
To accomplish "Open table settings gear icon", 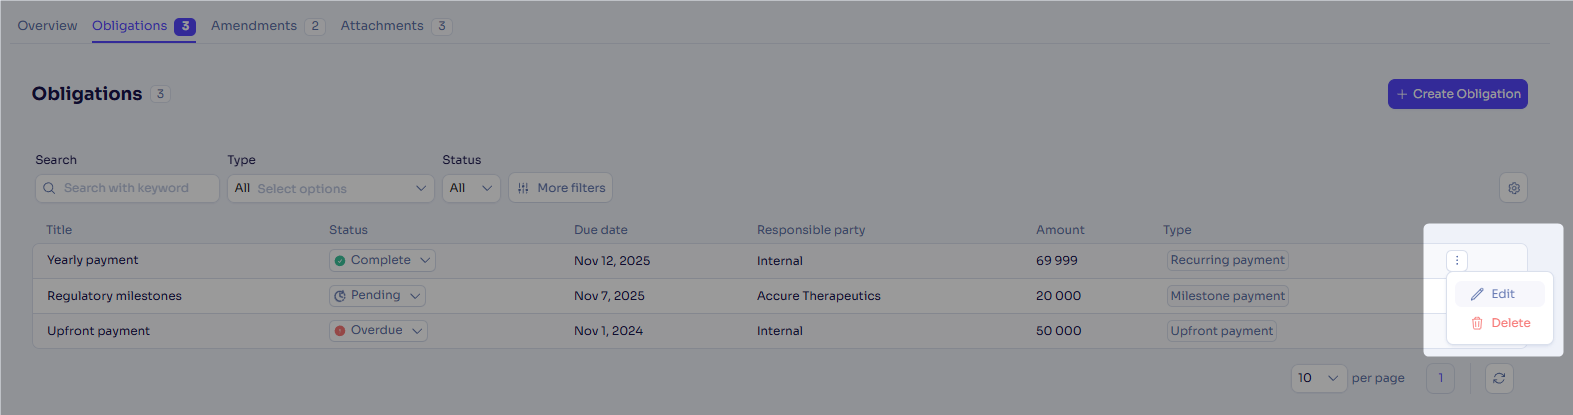I will pos(1514,188).
